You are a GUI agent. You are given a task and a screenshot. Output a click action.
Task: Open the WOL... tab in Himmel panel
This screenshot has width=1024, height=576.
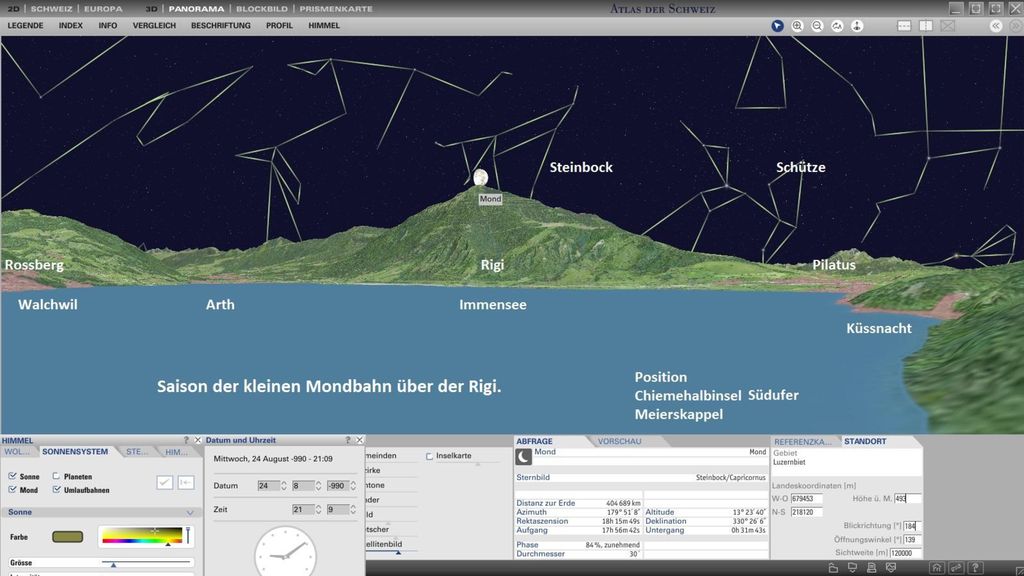pyautogui.click(x=17, y=452)
